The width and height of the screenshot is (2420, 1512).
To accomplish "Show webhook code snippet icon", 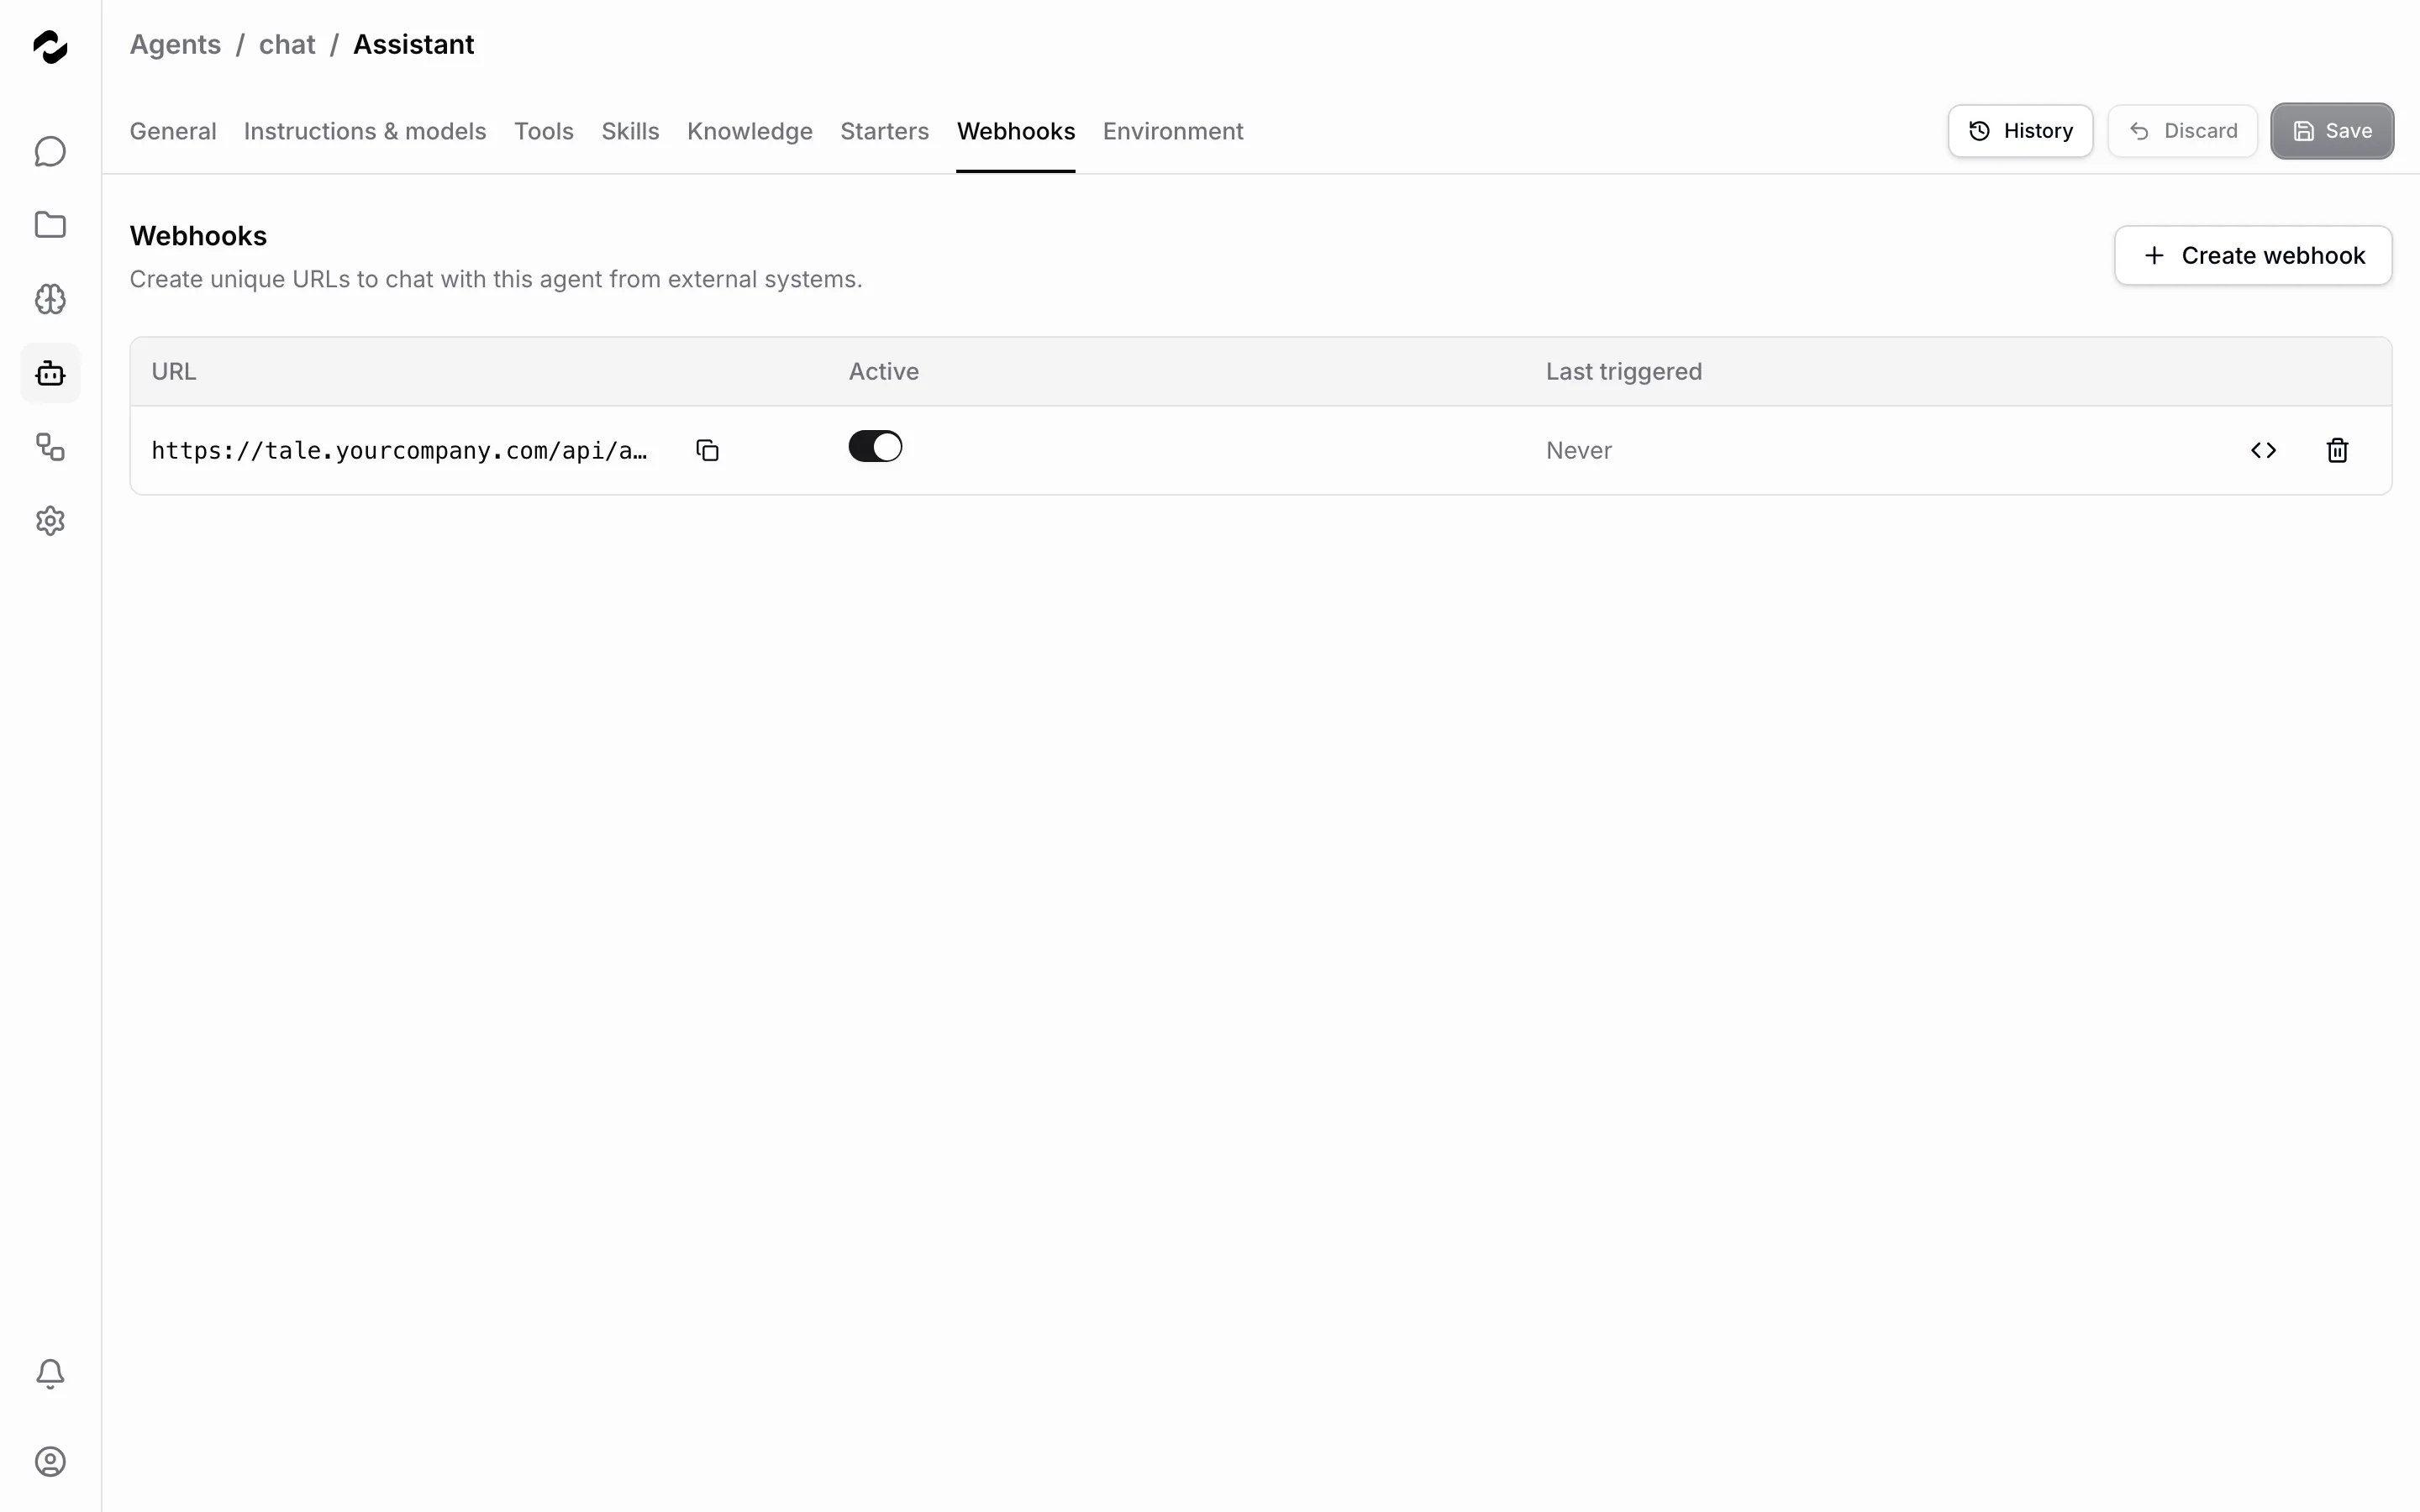I will click(2263, 451).
